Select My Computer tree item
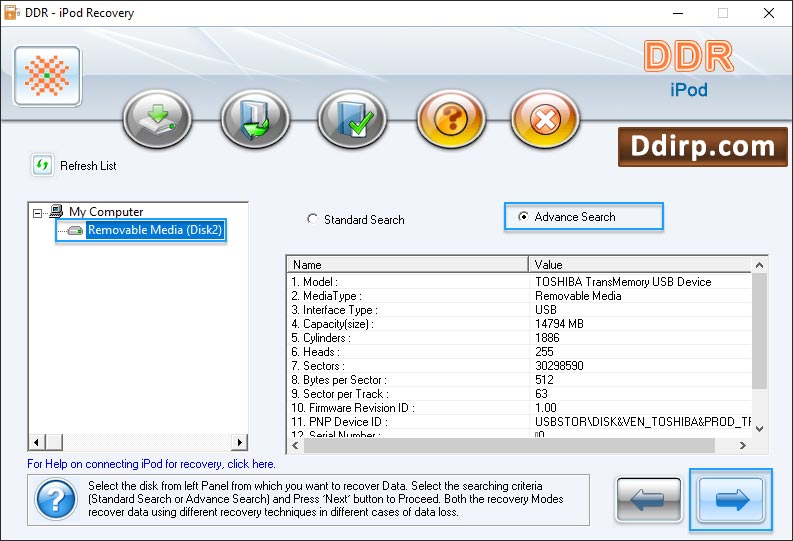793x541 pixels. 106,211
